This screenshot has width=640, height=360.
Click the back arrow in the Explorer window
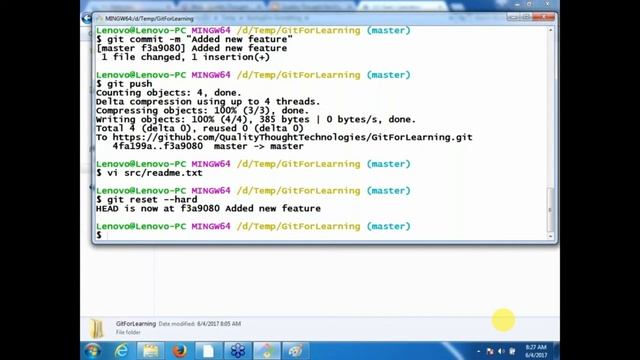point(86,18)
